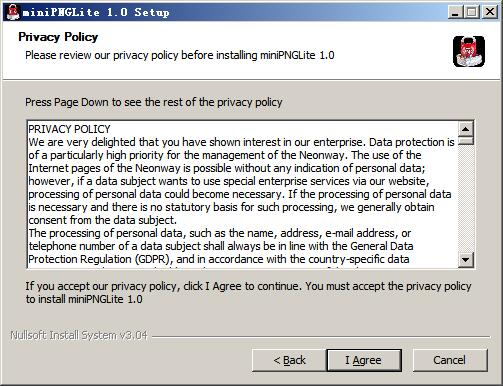Click the 'Press Page Down' instruction text
Viewport: 503px width, 386px height.
(154, 102)
